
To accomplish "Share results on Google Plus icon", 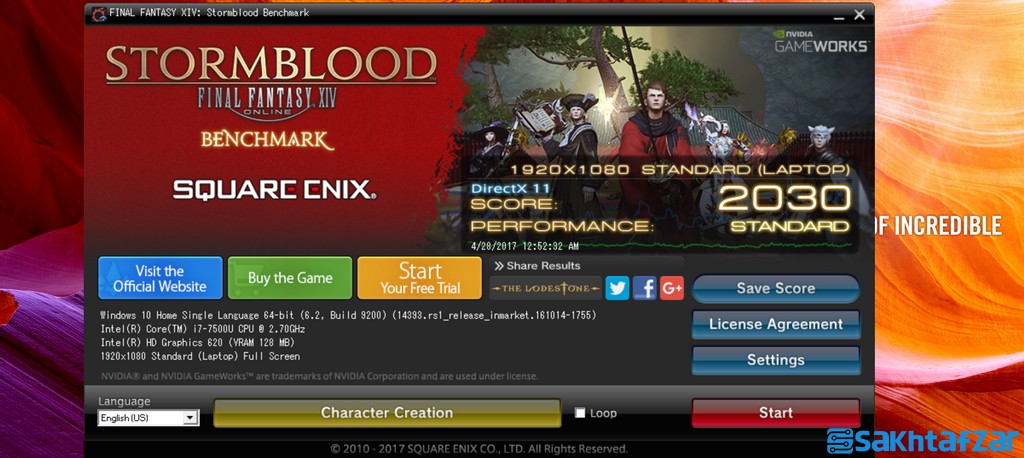I will (671, 288).
